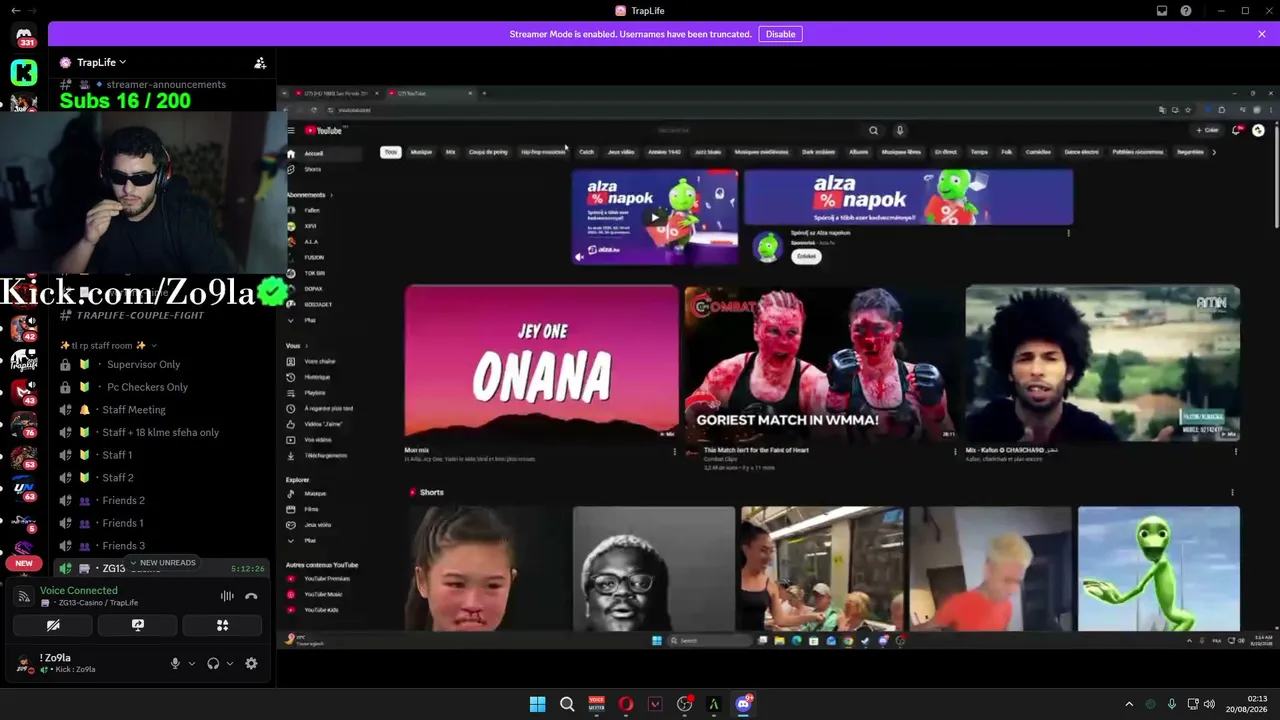Screen dimensions: 1280x720
Task: Show hidden system tray icons
Action: tap(1129, 704)
